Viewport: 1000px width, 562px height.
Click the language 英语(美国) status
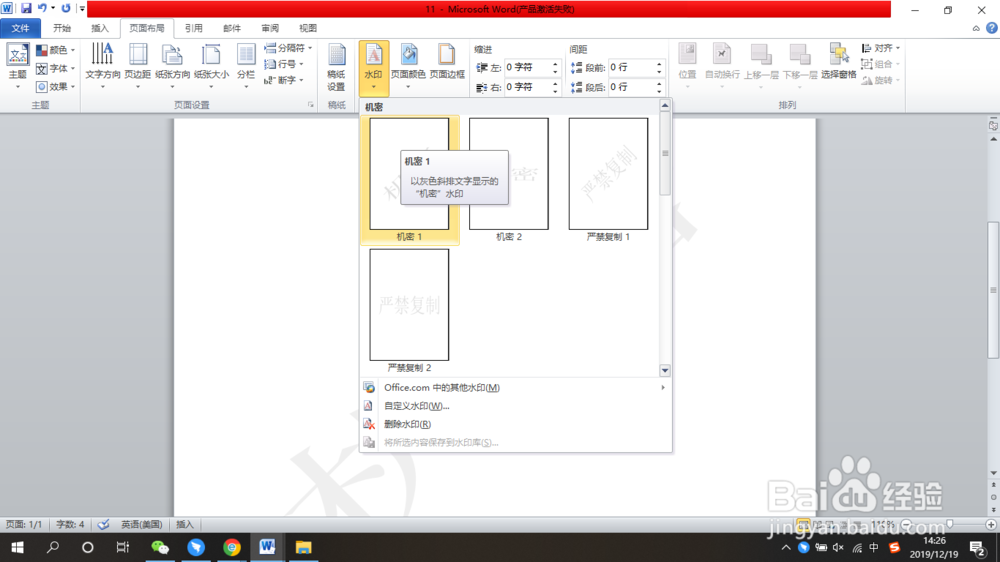click(142, 524)
